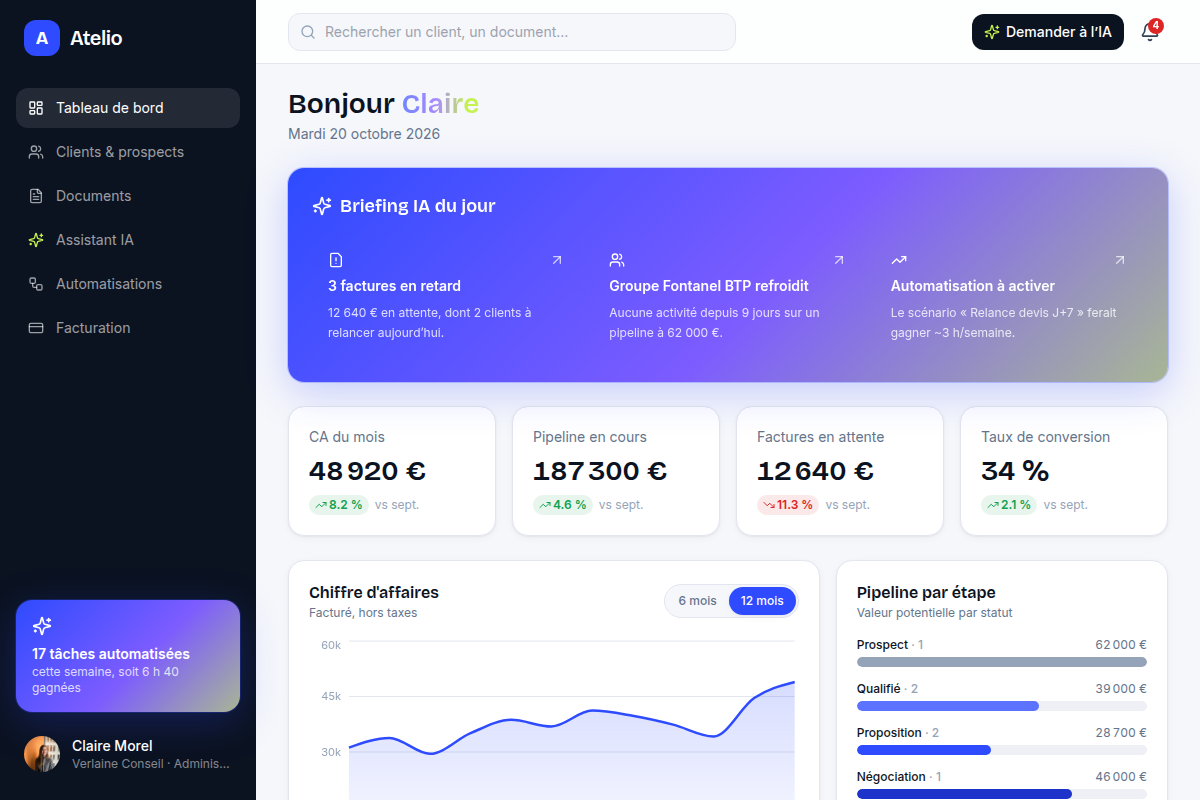Click the Pipeline en cours 187 300 € value
The width and height of the screenshot is (1200, 800).
[x=600, y=470]
